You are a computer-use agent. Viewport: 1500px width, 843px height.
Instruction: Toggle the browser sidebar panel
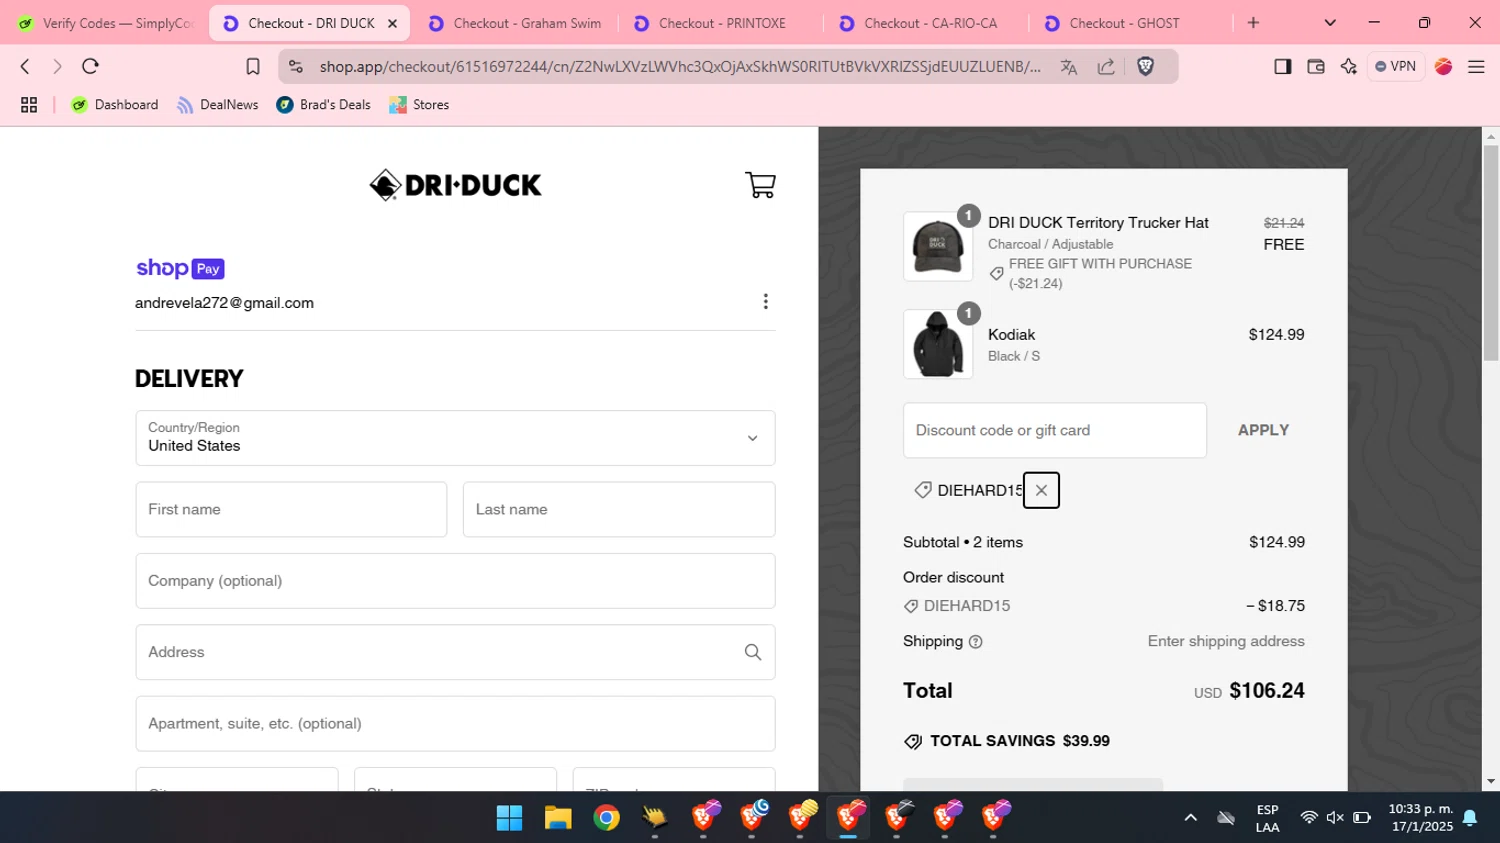click(1282, 66)
